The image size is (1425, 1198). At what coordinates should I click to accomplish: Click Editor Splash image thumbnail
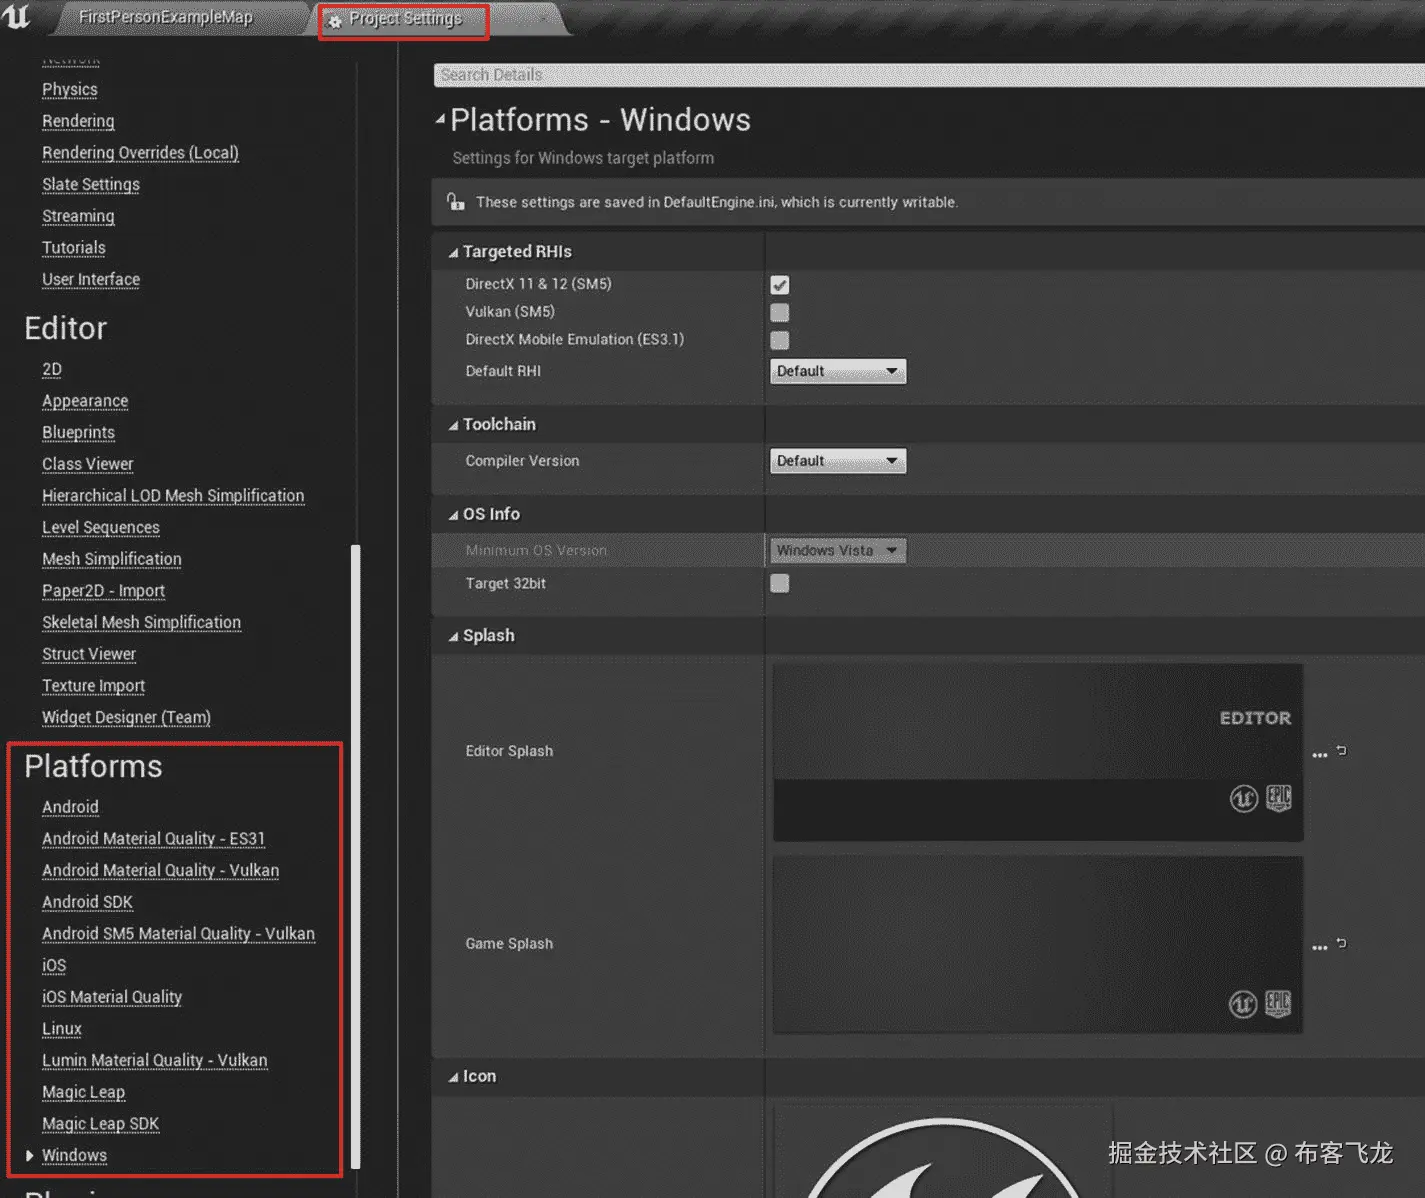[1038, 753]
